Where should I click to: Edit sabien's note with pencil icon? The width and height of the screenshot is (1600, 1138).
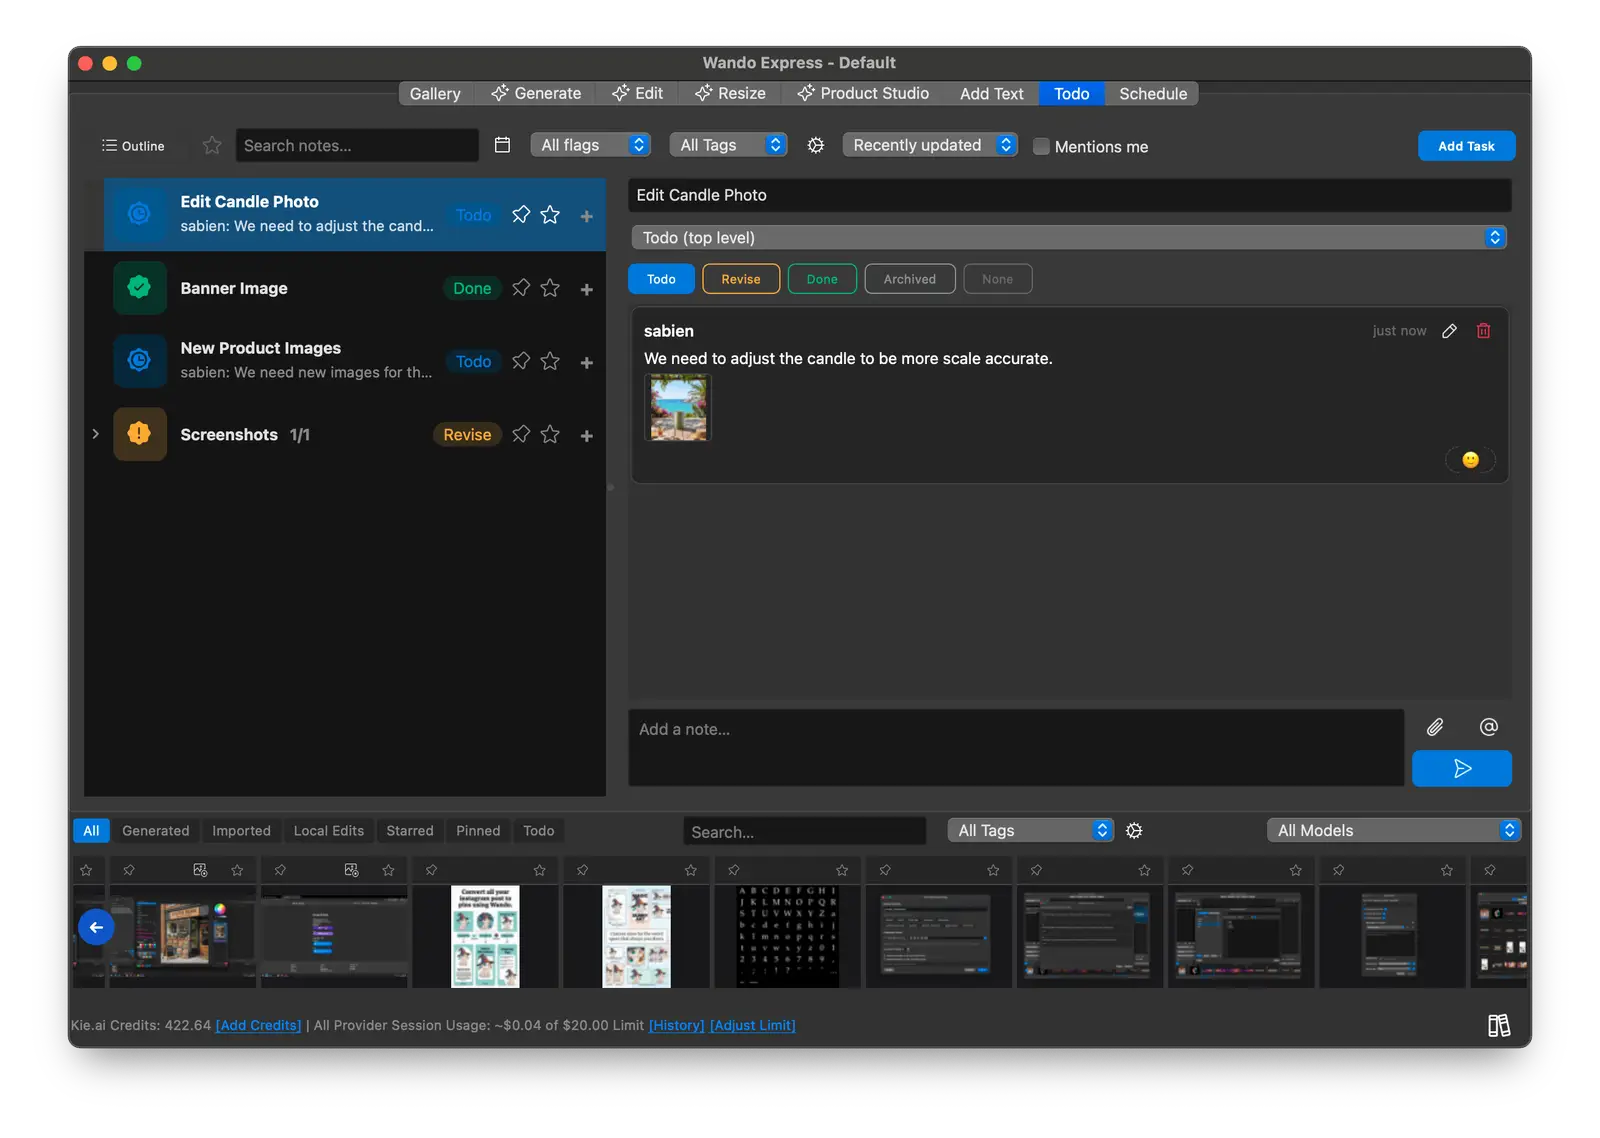click(x=1449, y=331)
